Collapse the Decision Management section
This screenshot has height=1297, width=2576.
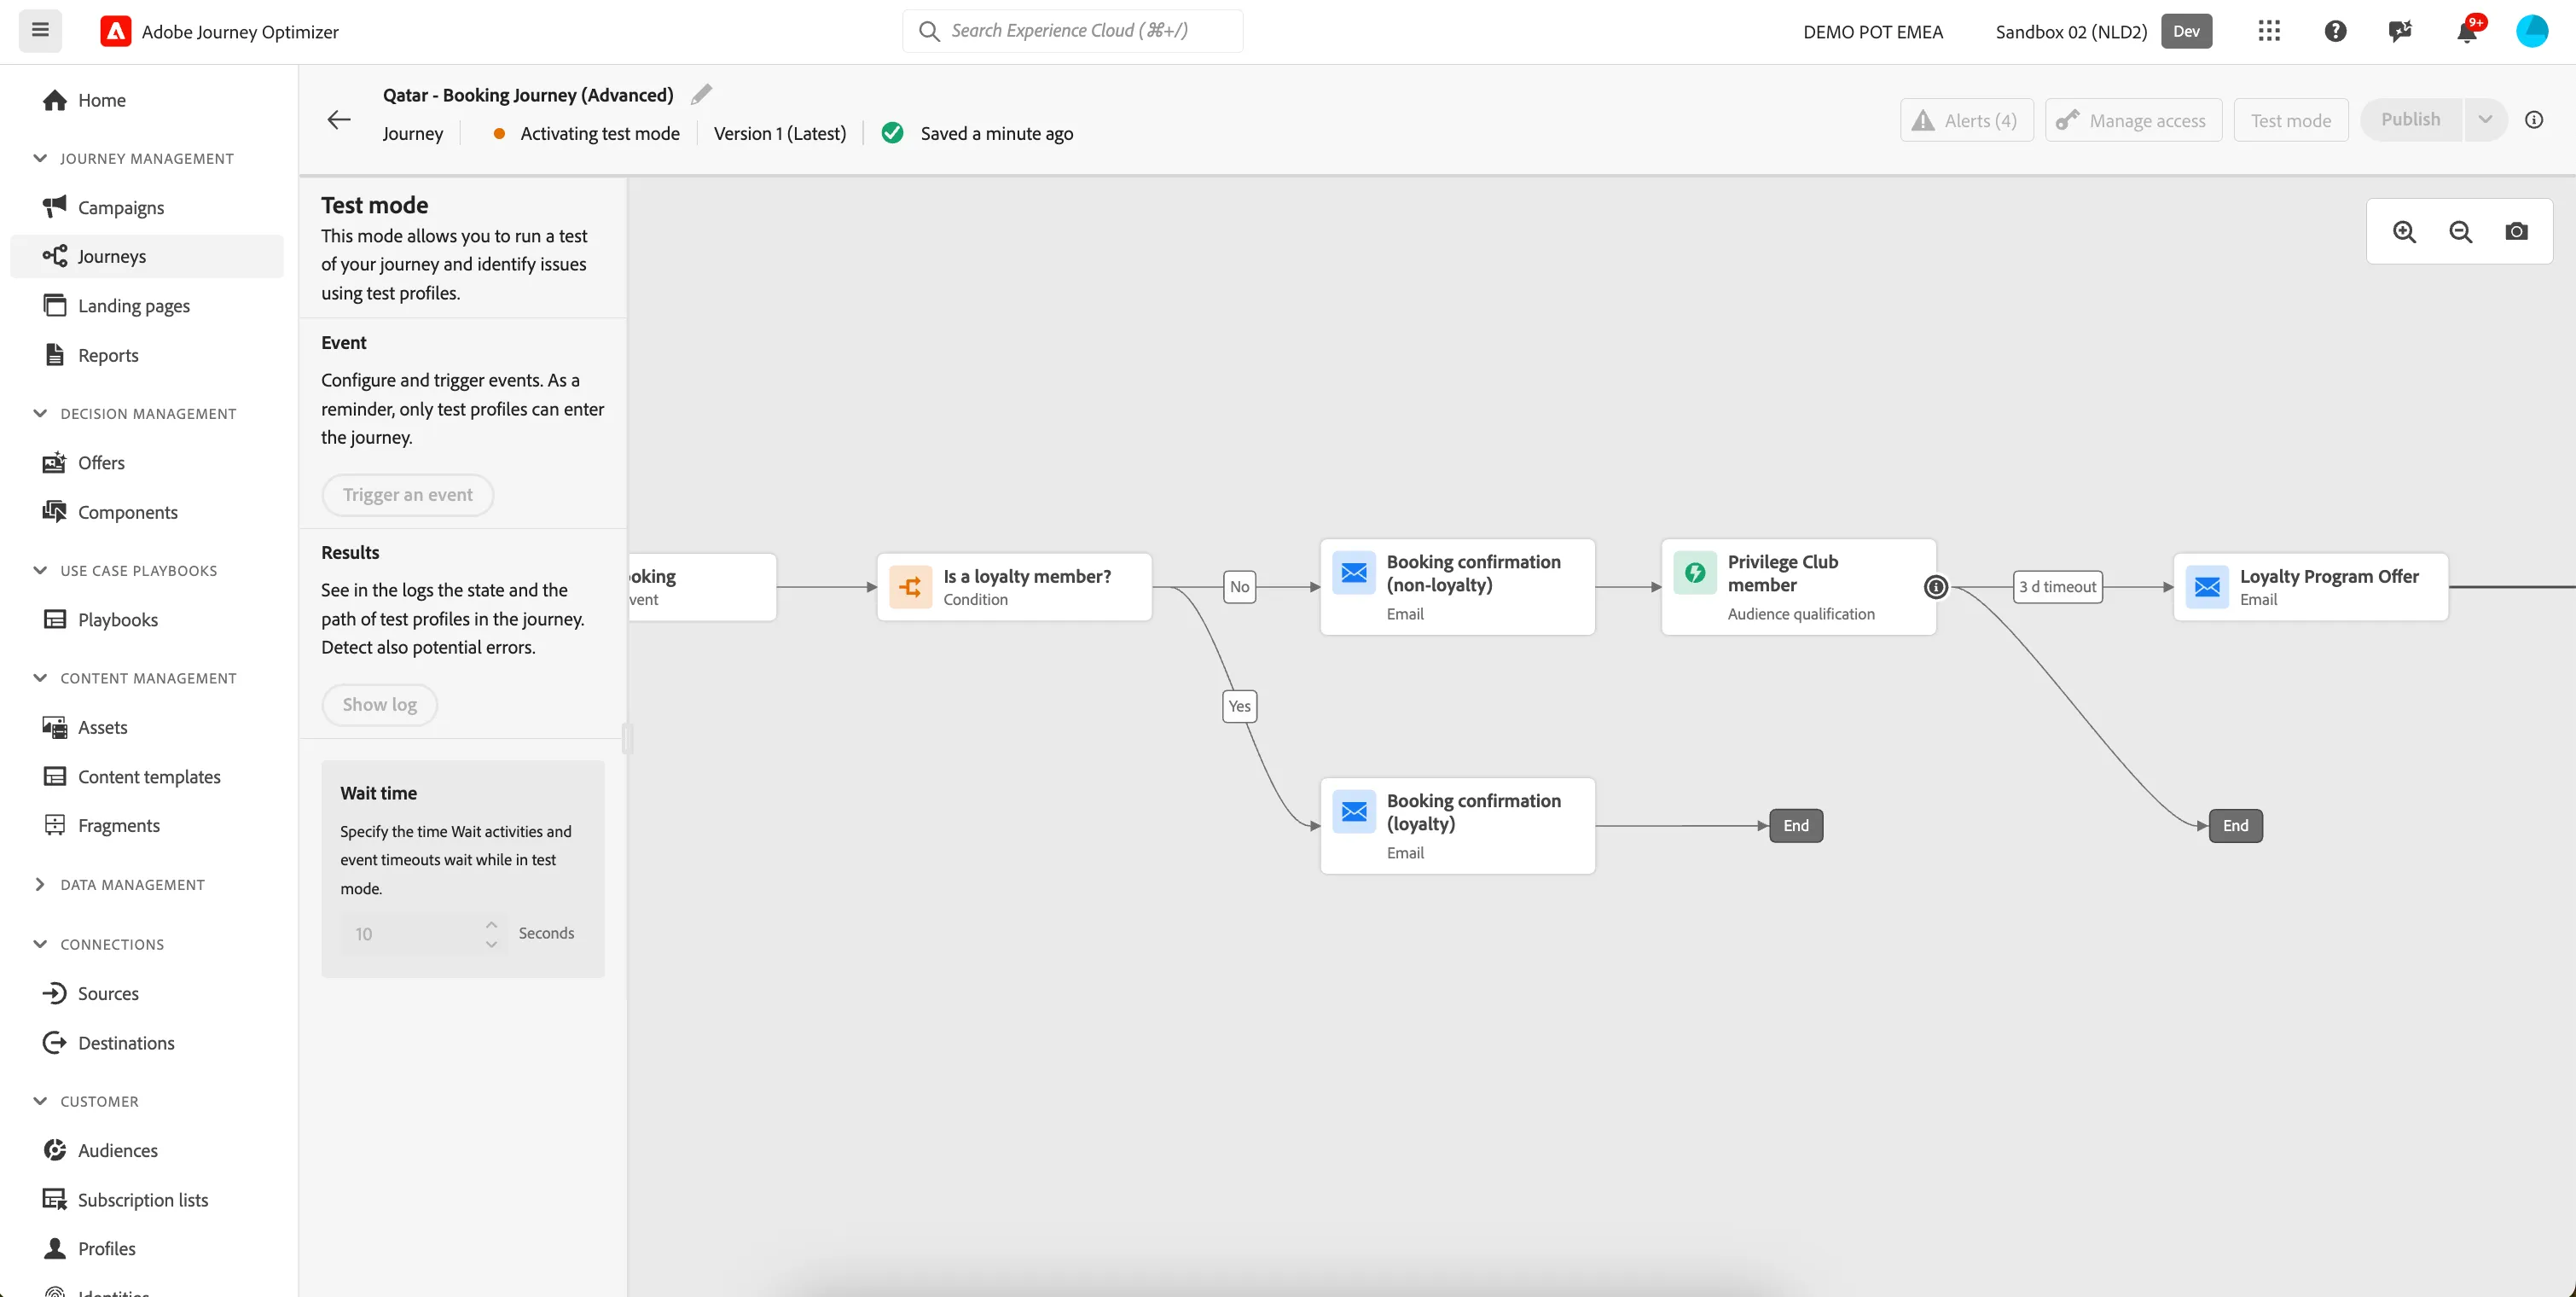coord(40,413)
